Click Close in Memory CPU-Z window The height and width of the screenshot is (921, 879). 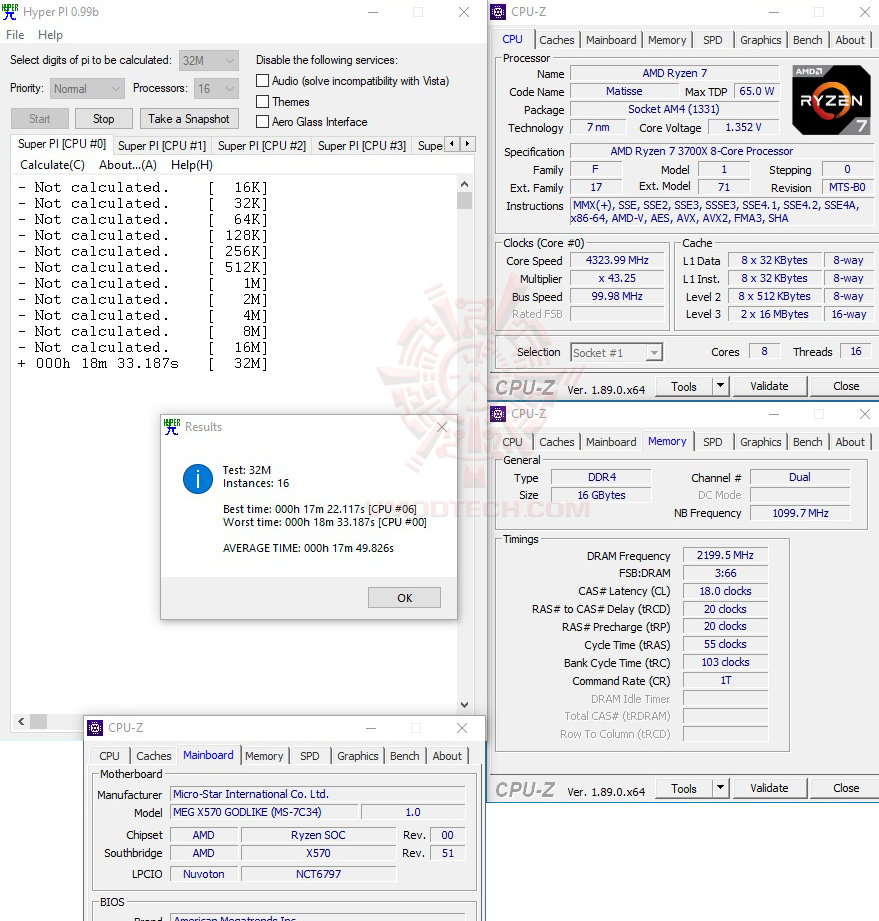(x=846, y=788)
